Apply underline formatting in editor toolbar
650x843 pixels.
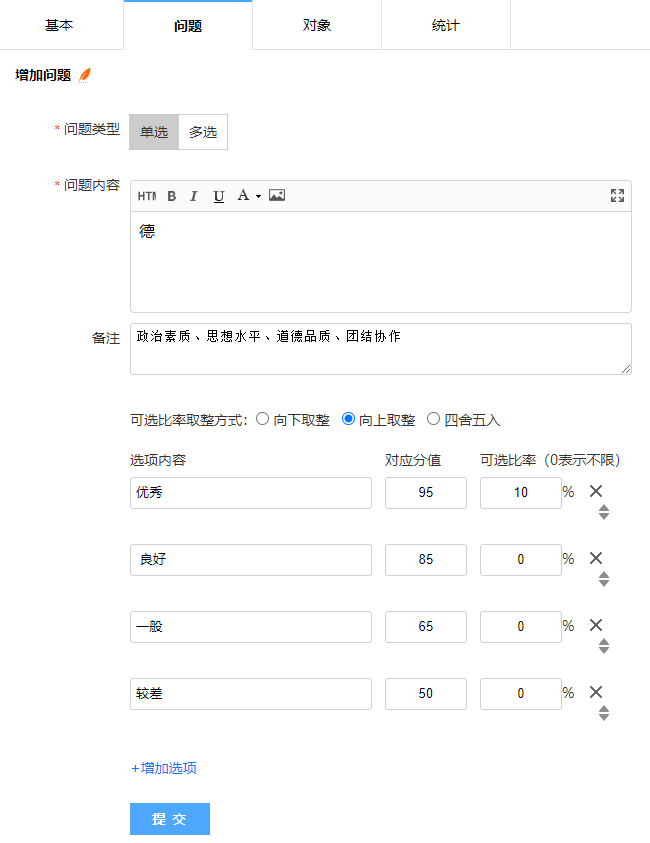pos(219,196)
